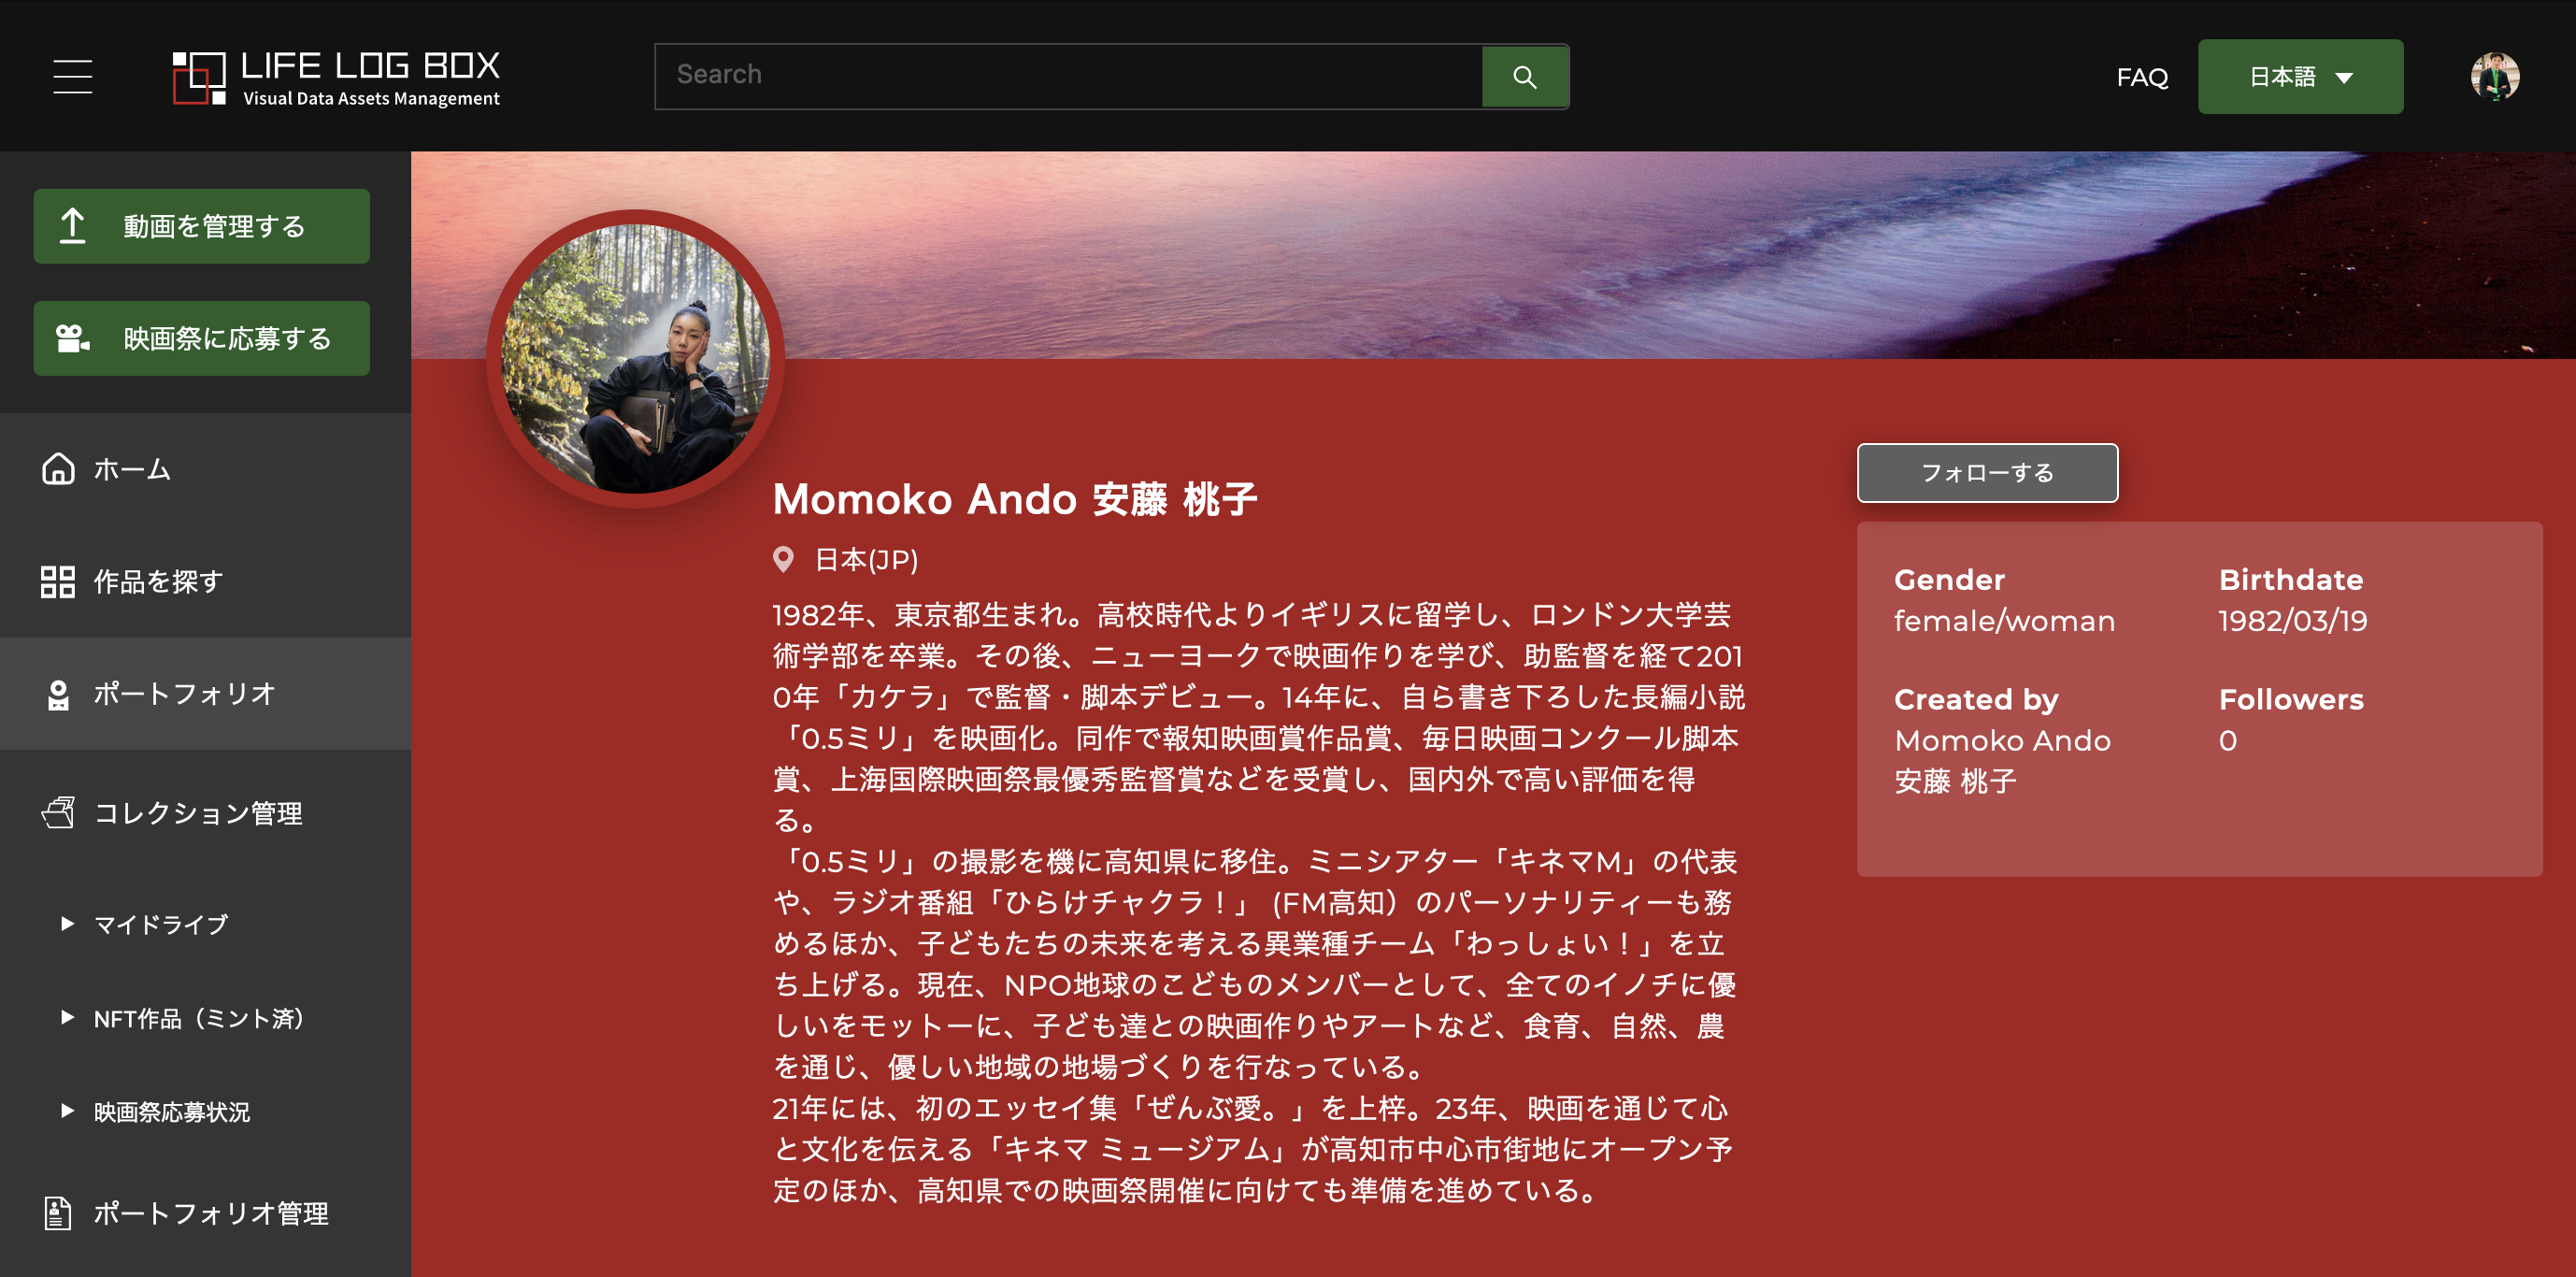
Task: Click the home icon in sidebar
Action: coord(58,468)
